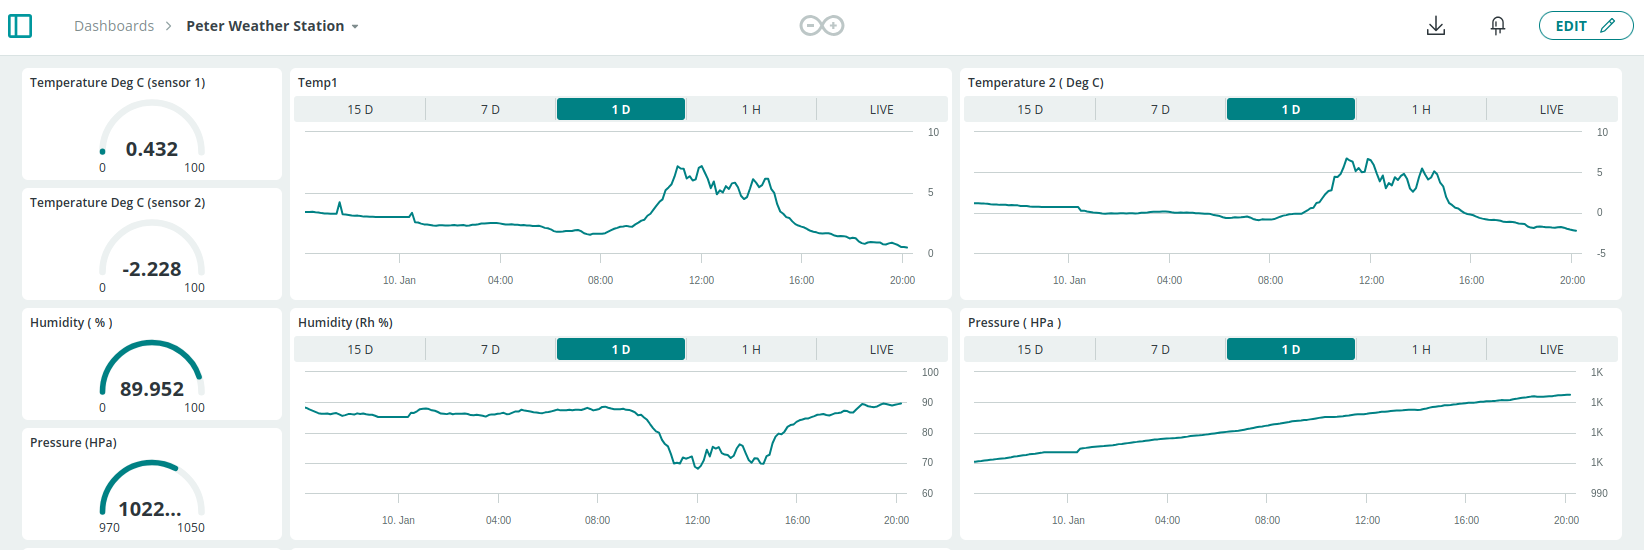Screen dimensions: 1644x550
Task: Click the Arduino infinity logo
Action: (x=821, y=26)
